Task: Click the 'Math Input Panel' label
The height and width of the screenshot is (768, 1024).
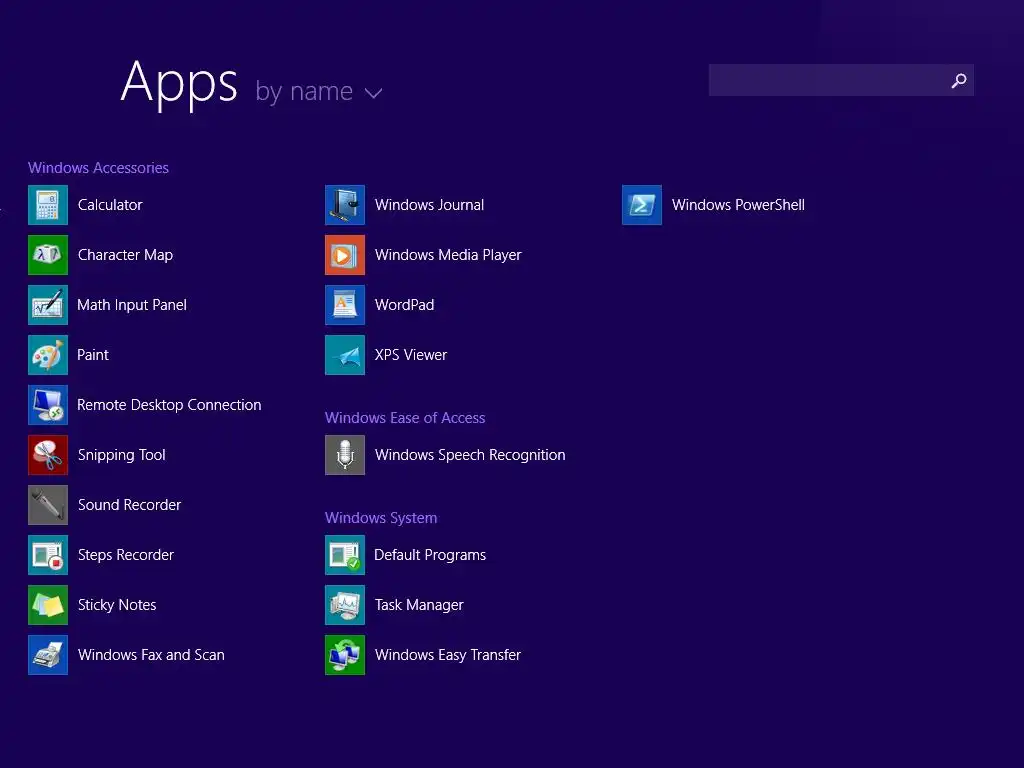Action: click(132, 305)
